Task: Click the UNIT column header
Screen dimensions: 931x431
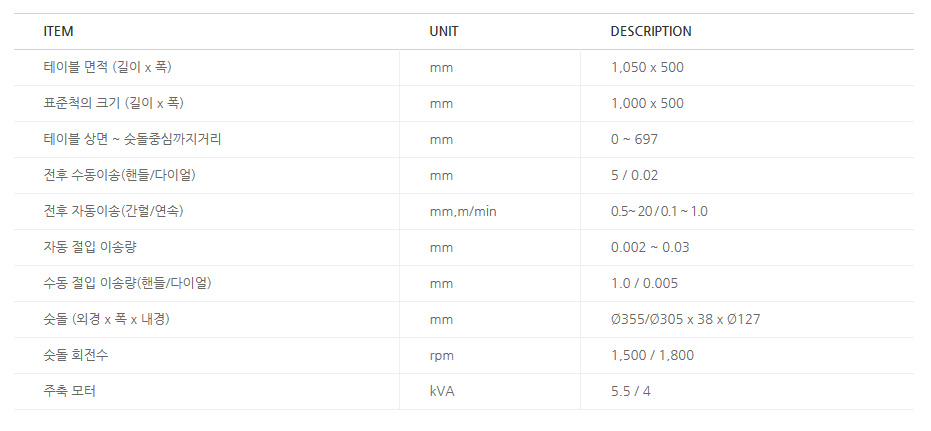Action: pyautogui.click(x=444, y=31)
